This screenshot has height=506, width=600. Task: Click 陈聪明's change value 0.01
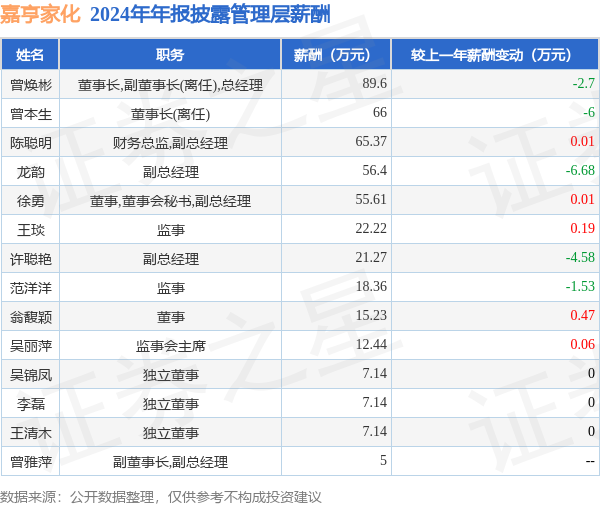[582, 141]
